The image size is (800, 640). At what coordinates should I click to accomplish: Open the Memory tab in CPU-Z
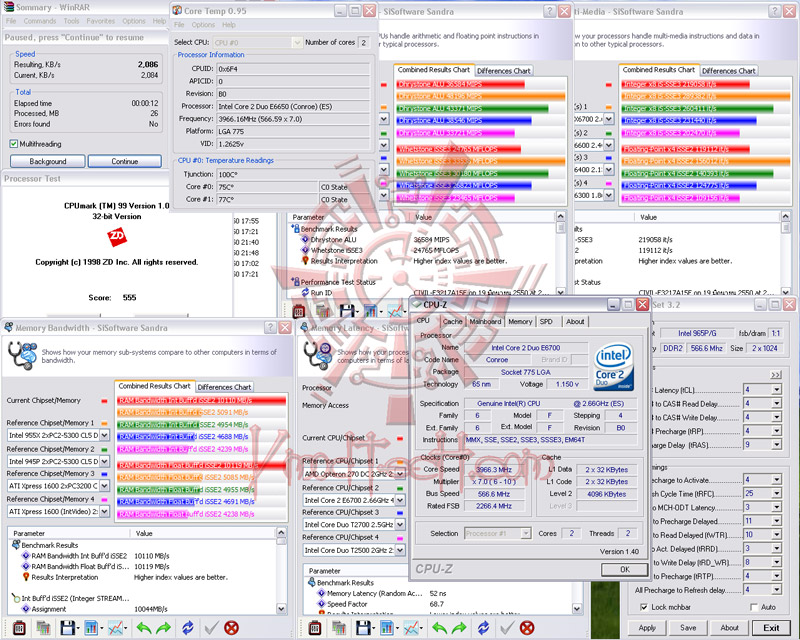tap(520, 322)
